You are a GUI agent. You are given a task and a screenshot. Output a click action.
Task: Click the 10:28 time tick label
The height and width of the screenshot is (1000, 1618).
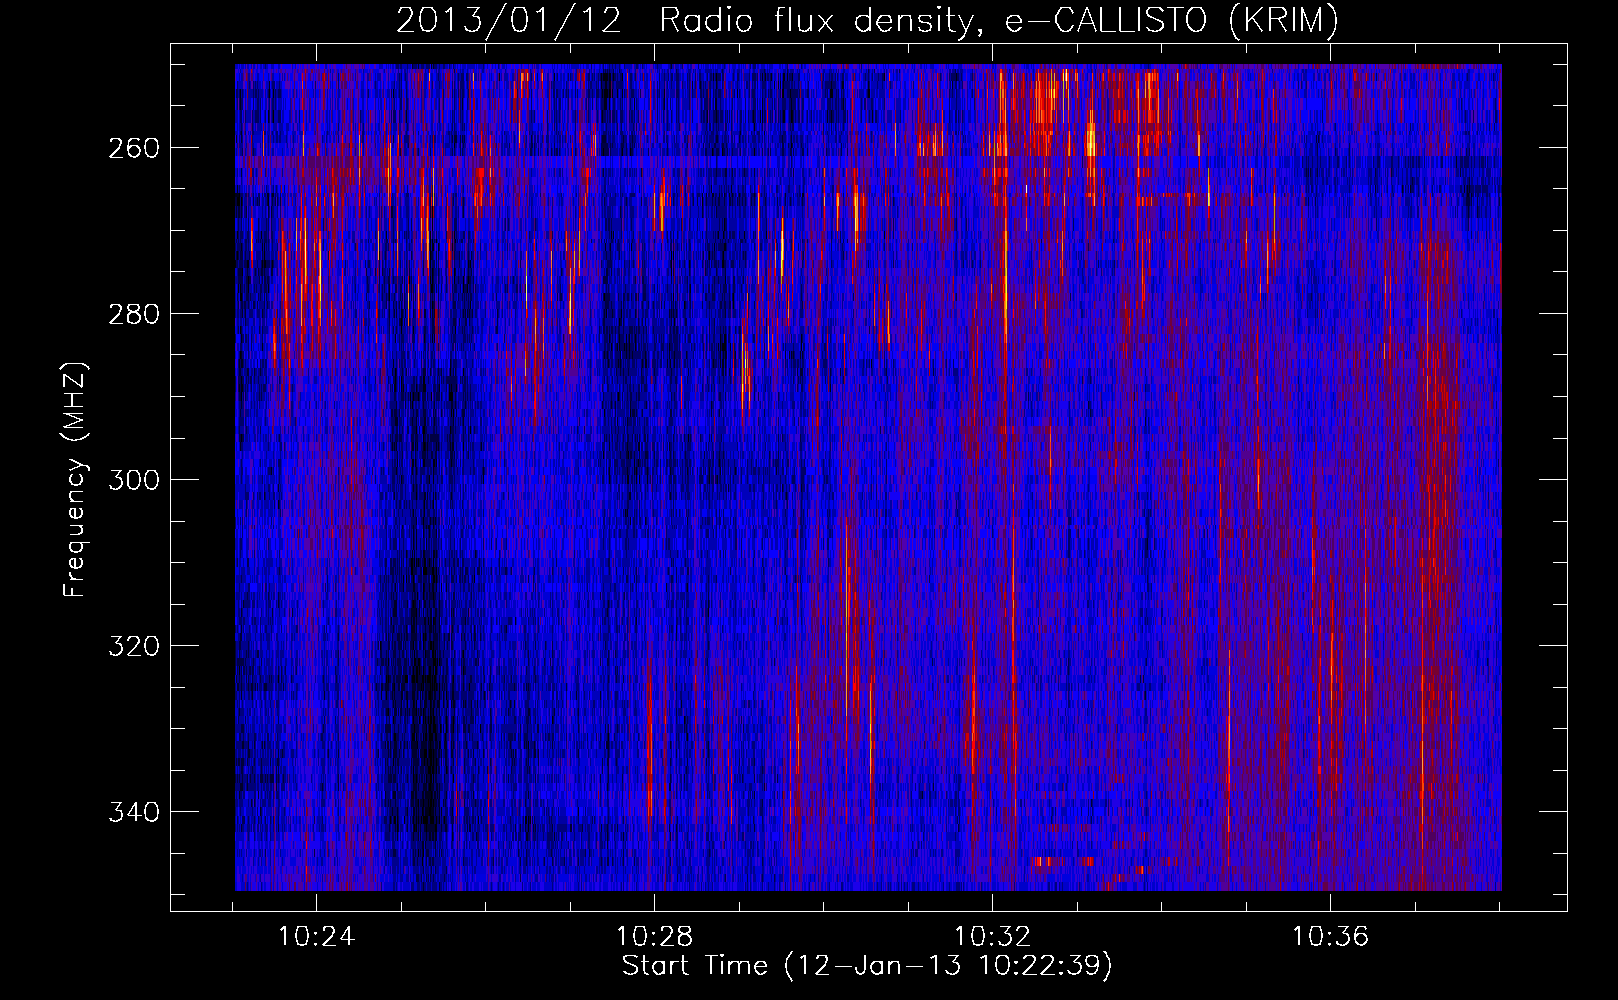[654, 937]
